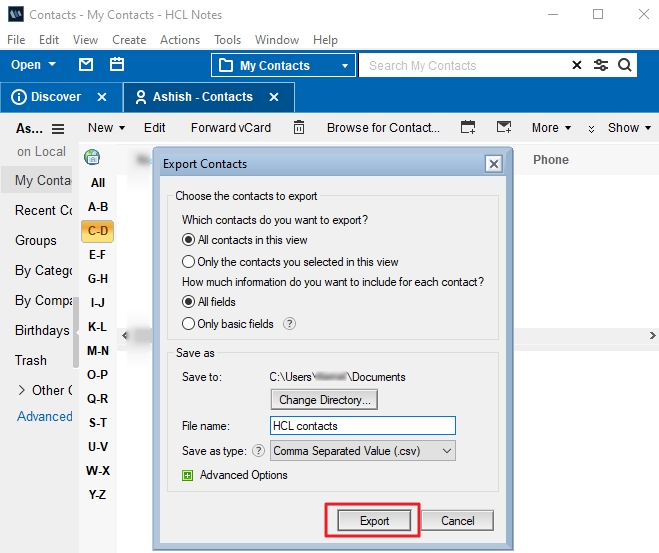Viewport: 659px width, 553px height.
Task: Click the schedule meeting calendar-plus icon
Action: pyautogui.click(x=468, y=127)
